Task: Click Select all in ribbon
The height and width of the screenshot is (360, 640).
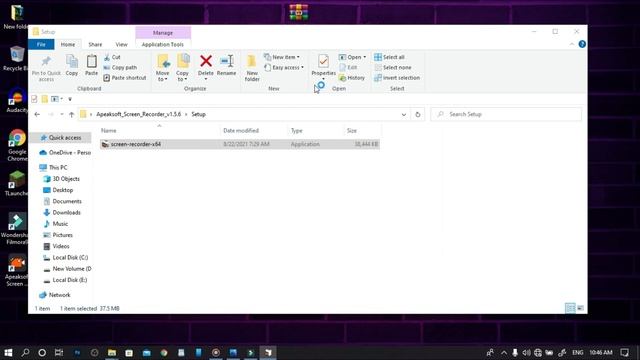Action: [x=389, y=57]
